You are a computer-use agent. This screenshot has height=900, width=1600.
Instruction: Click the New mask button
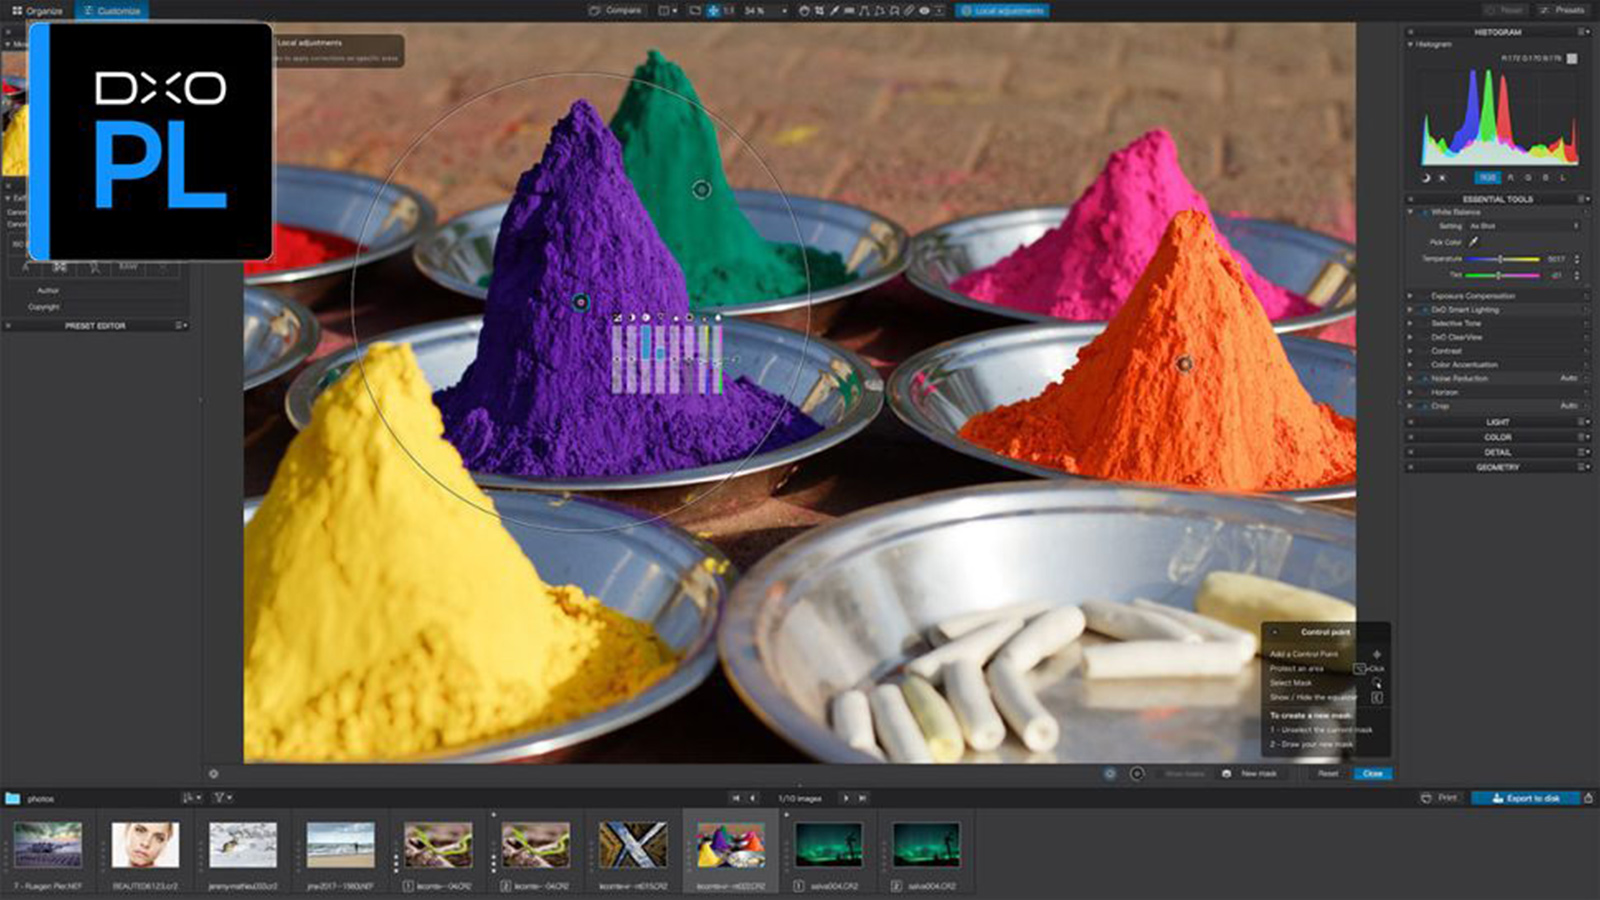1250,773
